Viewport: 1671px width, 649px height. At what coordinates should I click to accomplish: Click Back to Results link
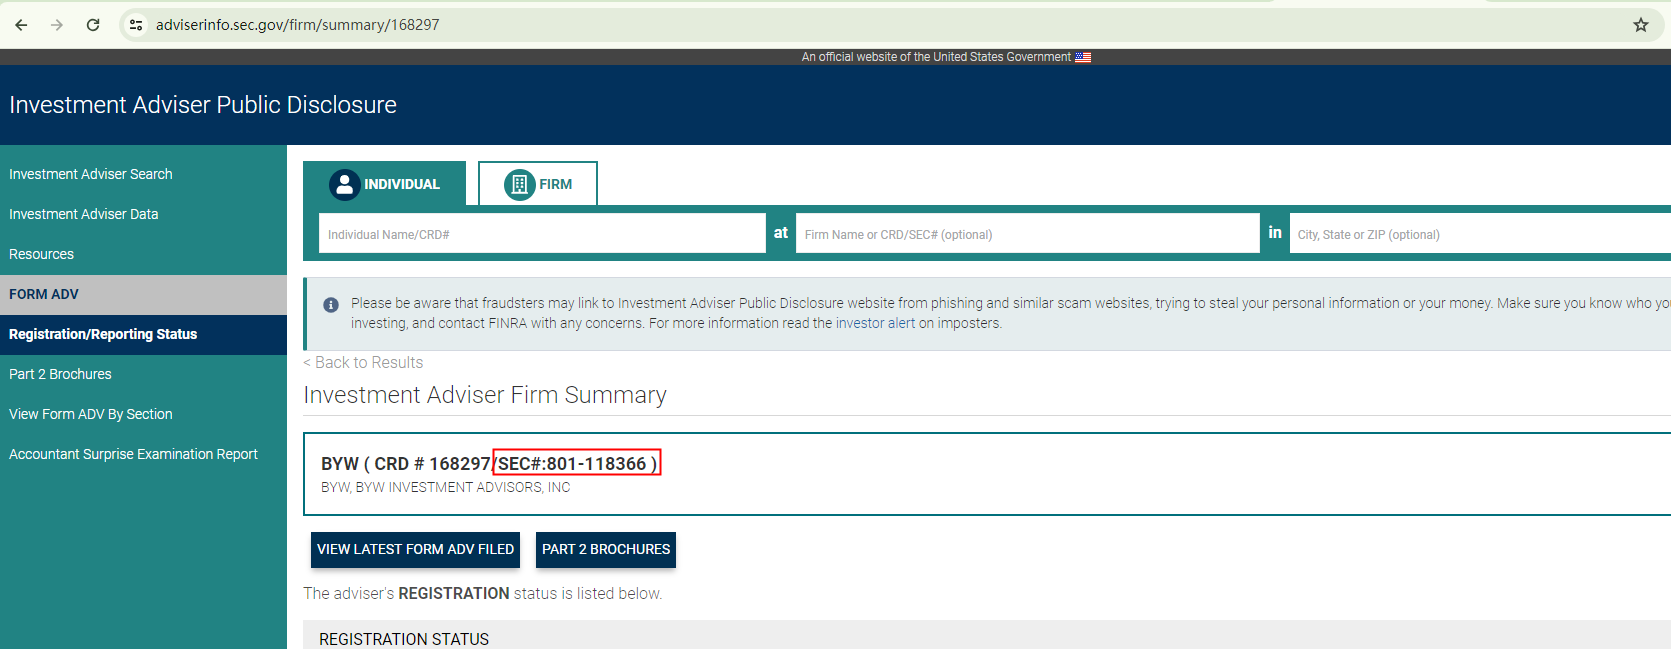click(x=363, y=362)
